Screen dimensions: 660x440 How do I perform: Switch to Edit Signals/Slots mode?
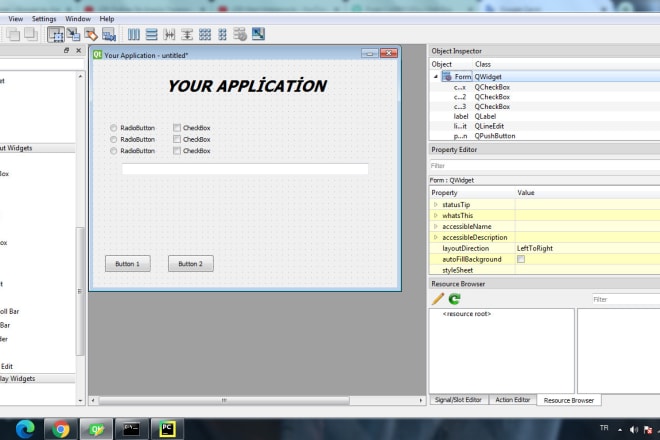tap(73, 34)
